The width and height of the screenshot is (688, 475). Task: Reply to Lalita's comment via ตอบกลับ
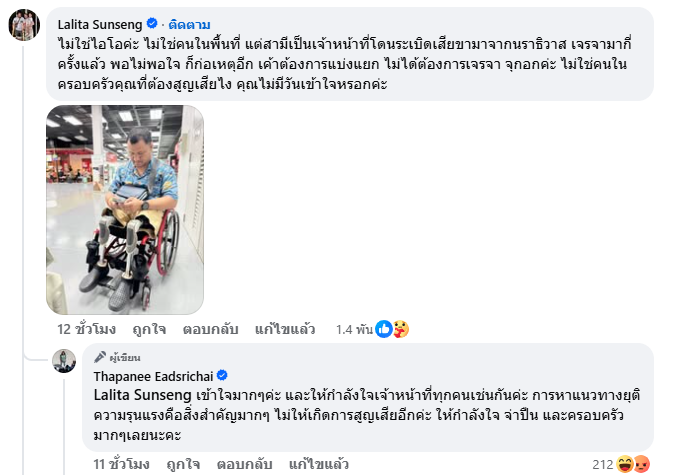tap(210, 329)
